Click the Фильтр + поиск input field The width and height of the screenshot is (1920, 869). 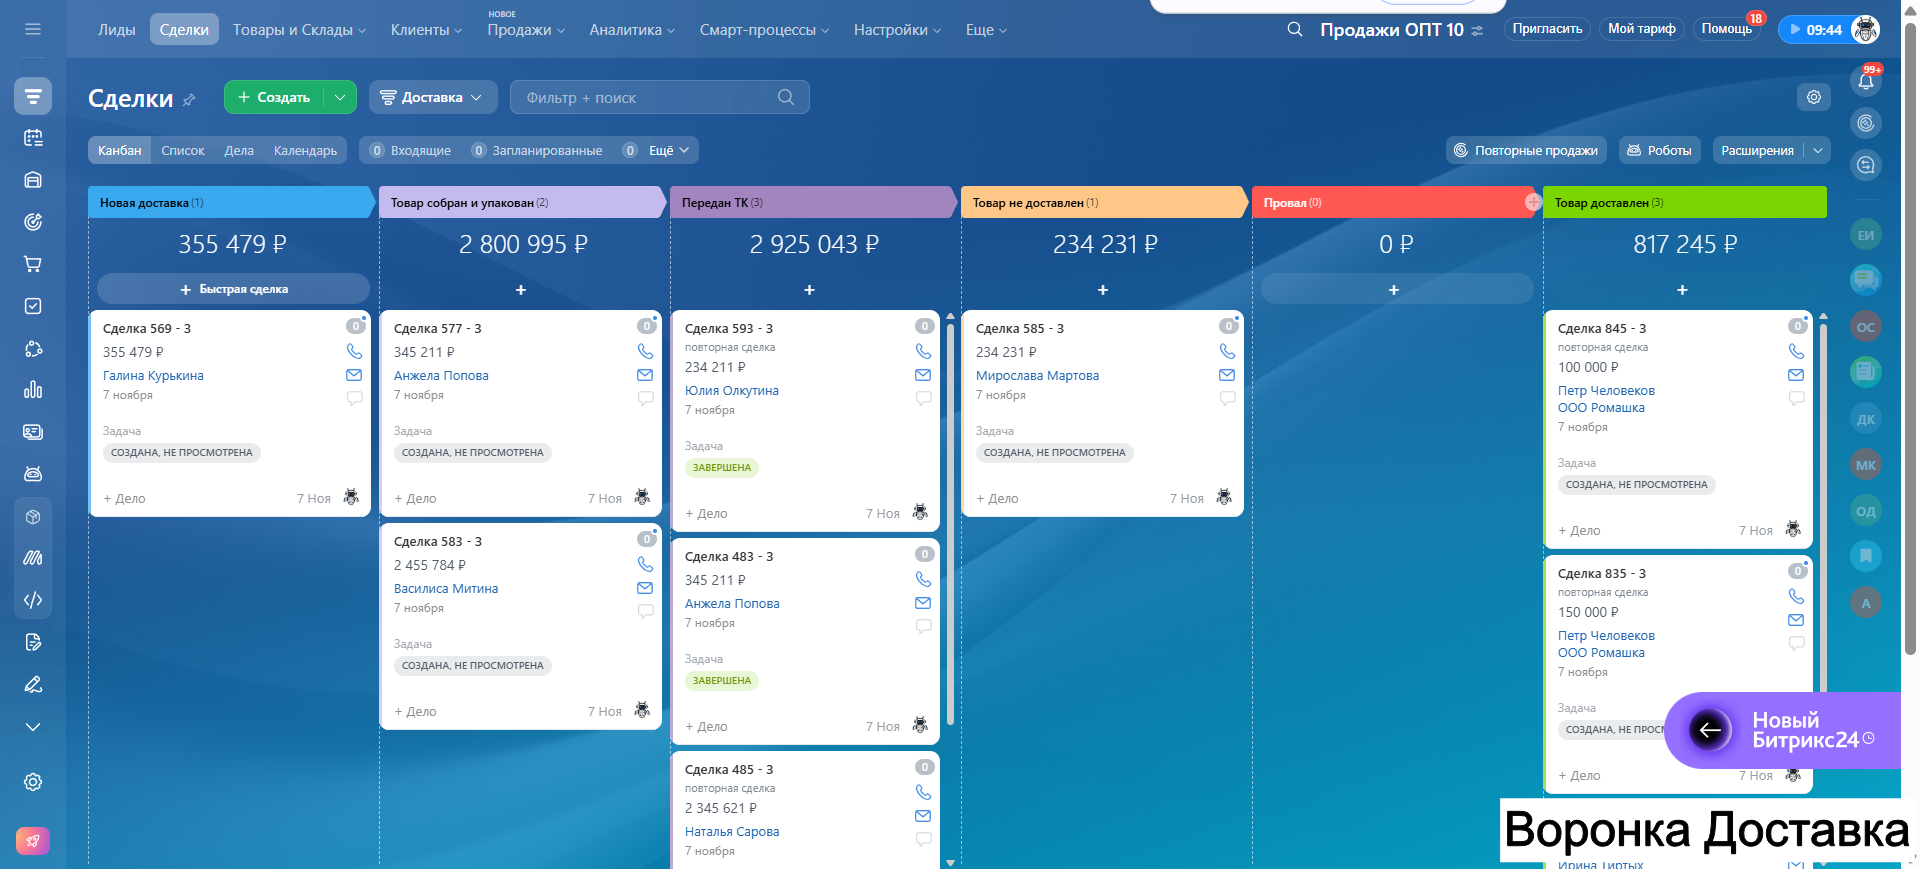click(x=659, y=97)
